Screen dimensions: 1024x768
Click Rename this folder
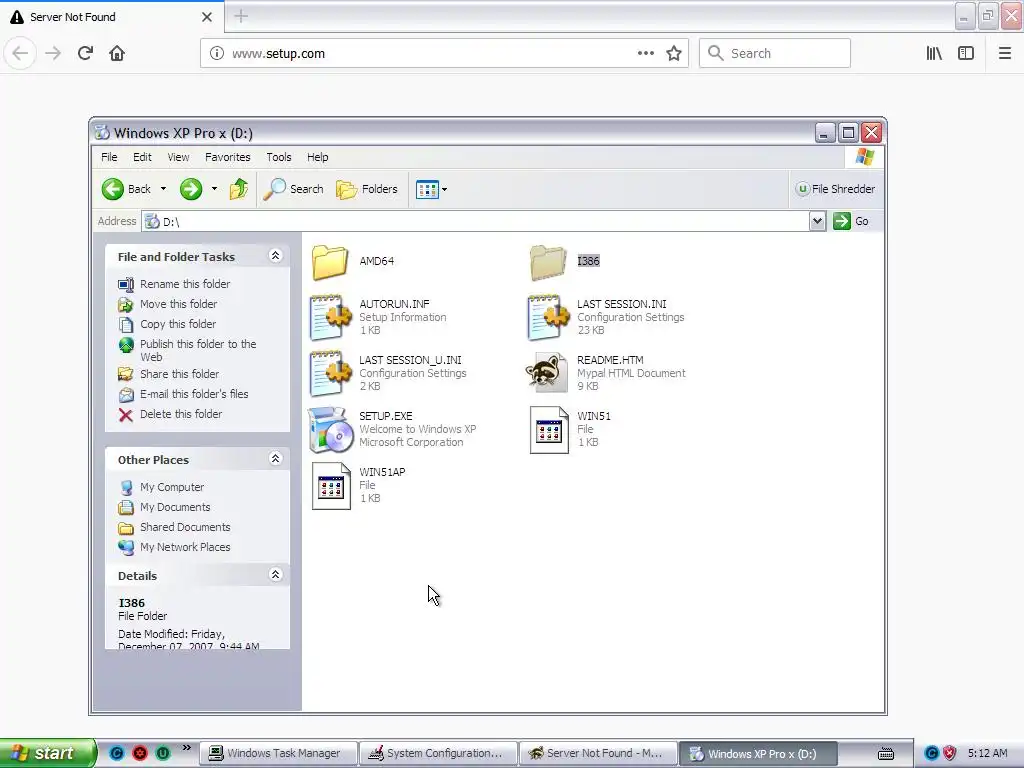coord(185,284)
